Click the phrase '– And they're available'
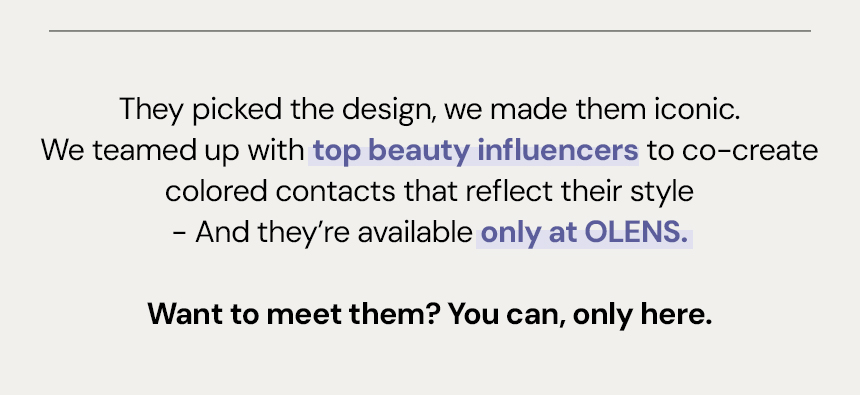860x395 pixels. point(322,233)
